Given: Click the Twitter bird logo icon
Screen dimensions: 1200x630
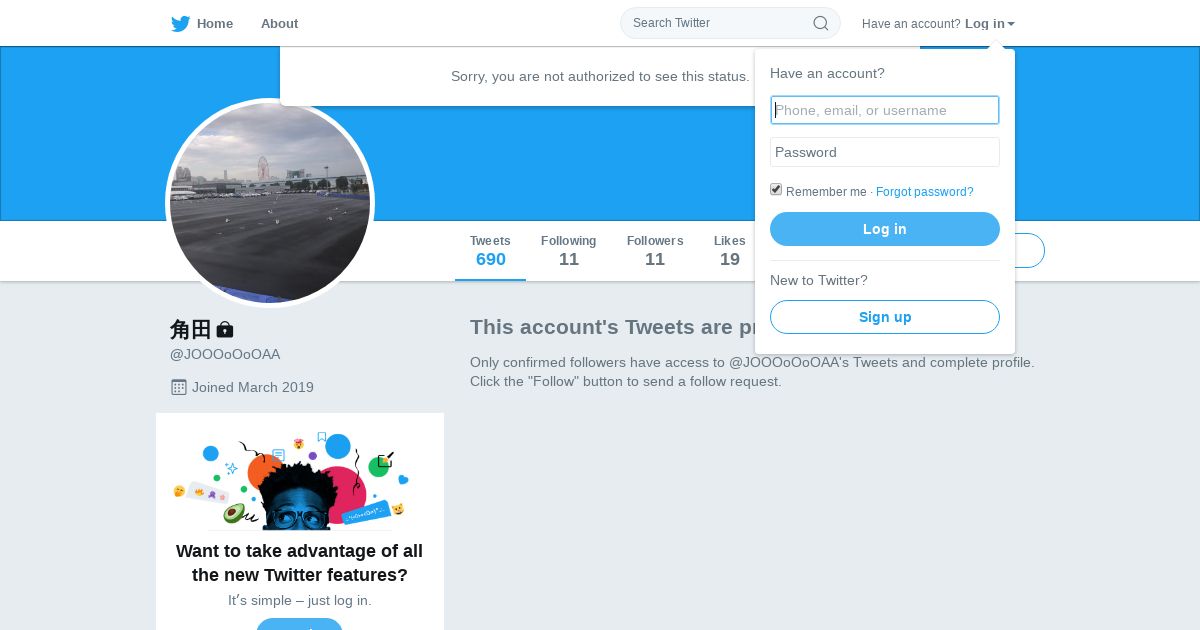Looking at the screenshot, I should point(180,24).
